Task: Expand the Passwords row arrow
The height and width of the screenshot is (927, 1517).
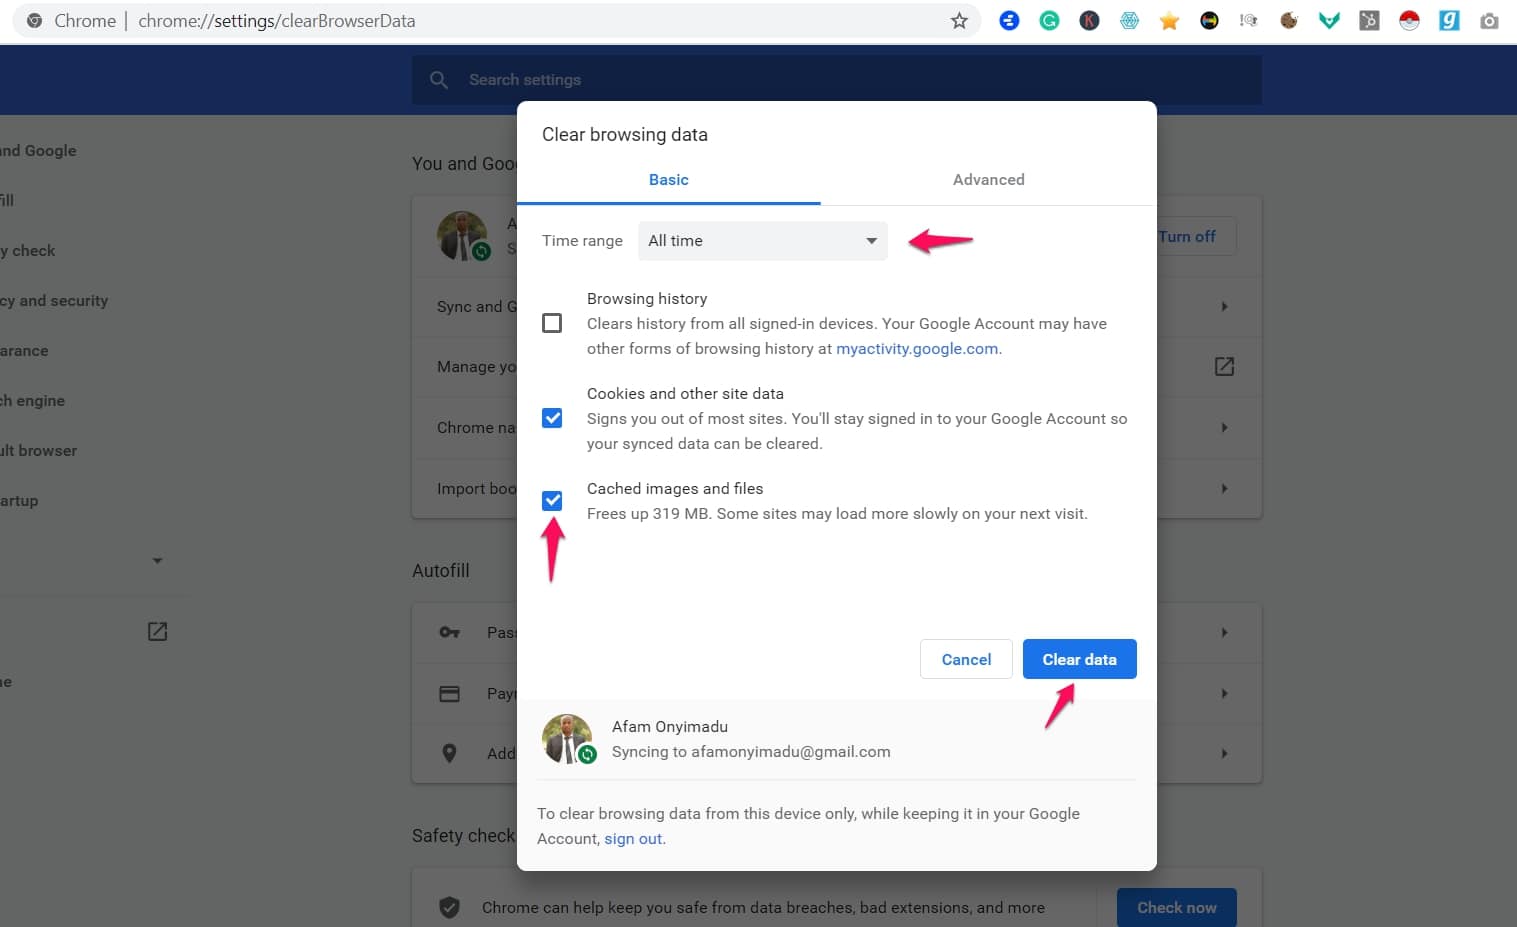Action: (1224, 633)
